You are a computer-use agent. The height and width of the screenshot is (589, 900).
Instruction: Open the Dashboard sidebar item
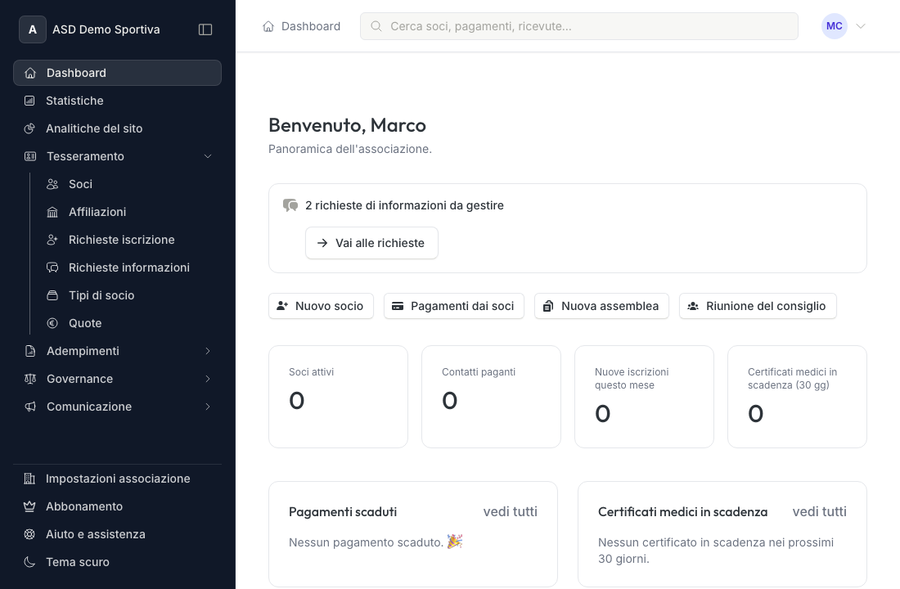click(117, 73)
